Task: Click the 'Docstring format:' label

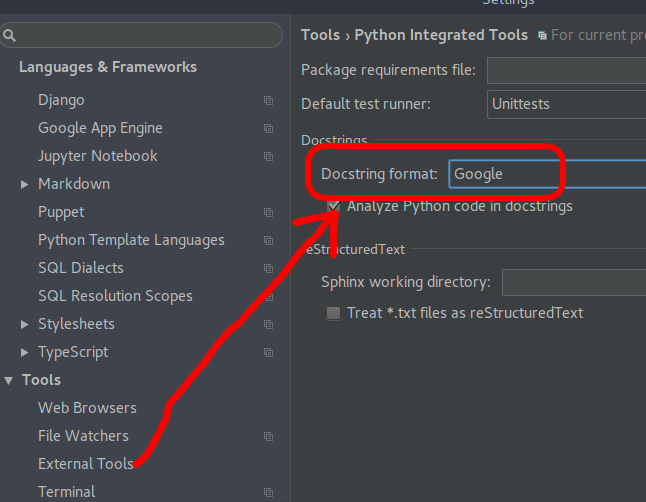Action: click(379, 174)
